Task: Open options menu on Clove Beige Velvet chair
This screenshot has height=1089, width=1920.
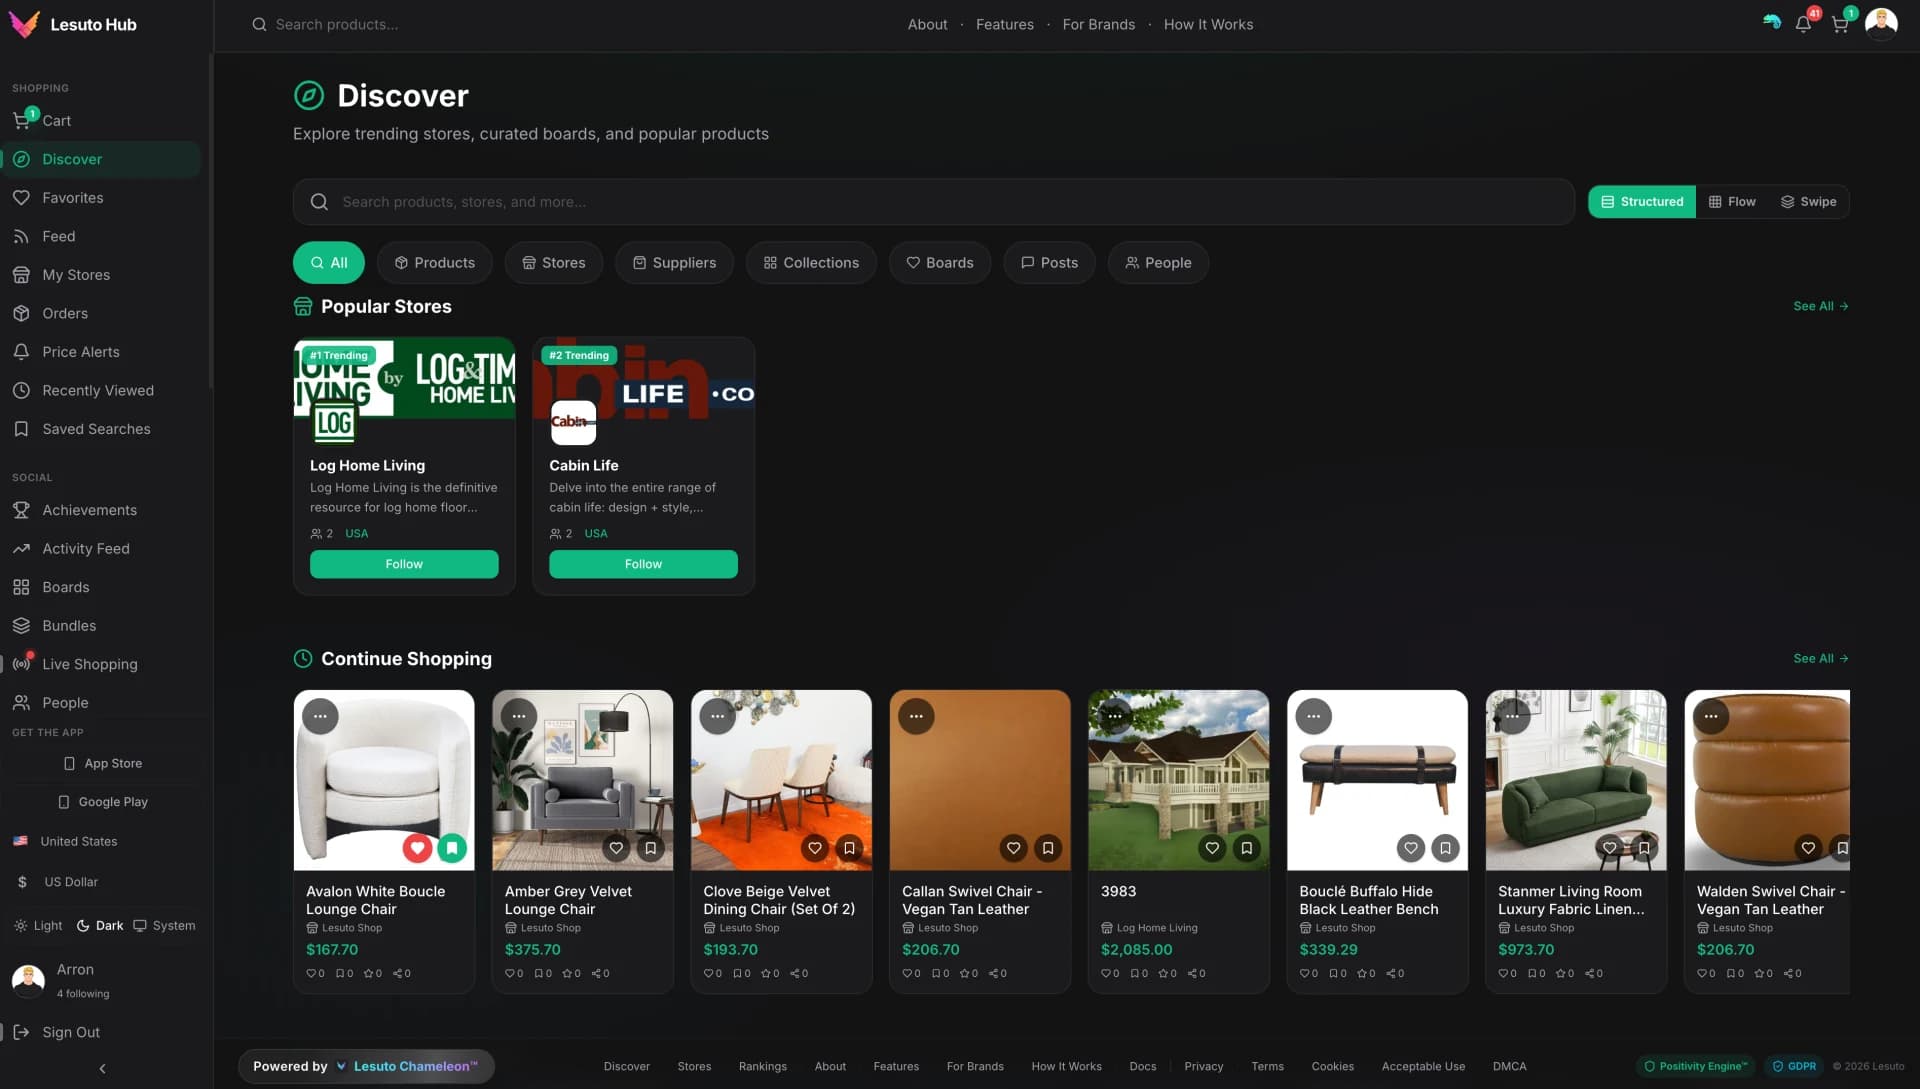Action: tap(717, 716)
